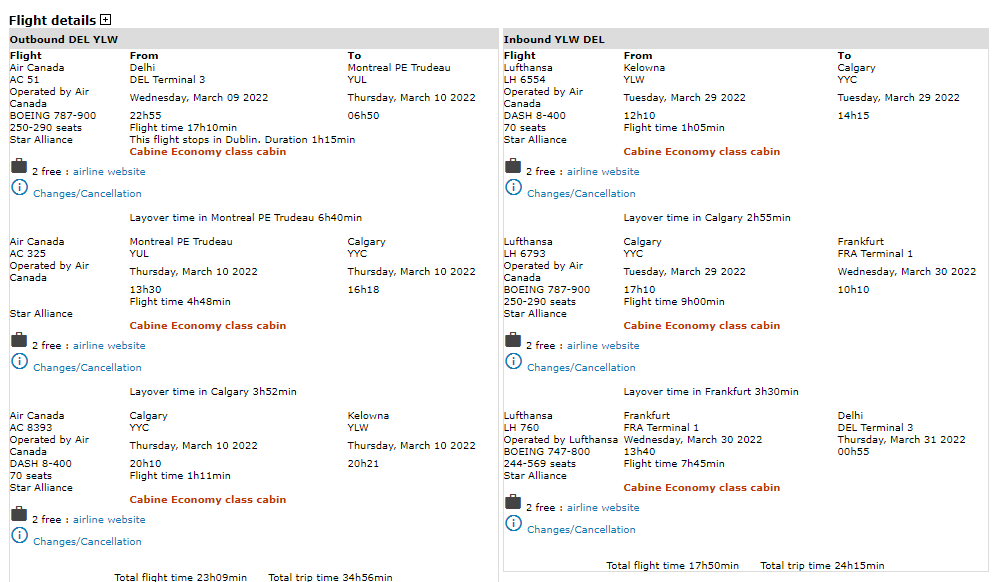The width and height of the screenshot is (1003, 582).
Task: Click the baggage icon for flight AC 325
Action: click(19, 341)
